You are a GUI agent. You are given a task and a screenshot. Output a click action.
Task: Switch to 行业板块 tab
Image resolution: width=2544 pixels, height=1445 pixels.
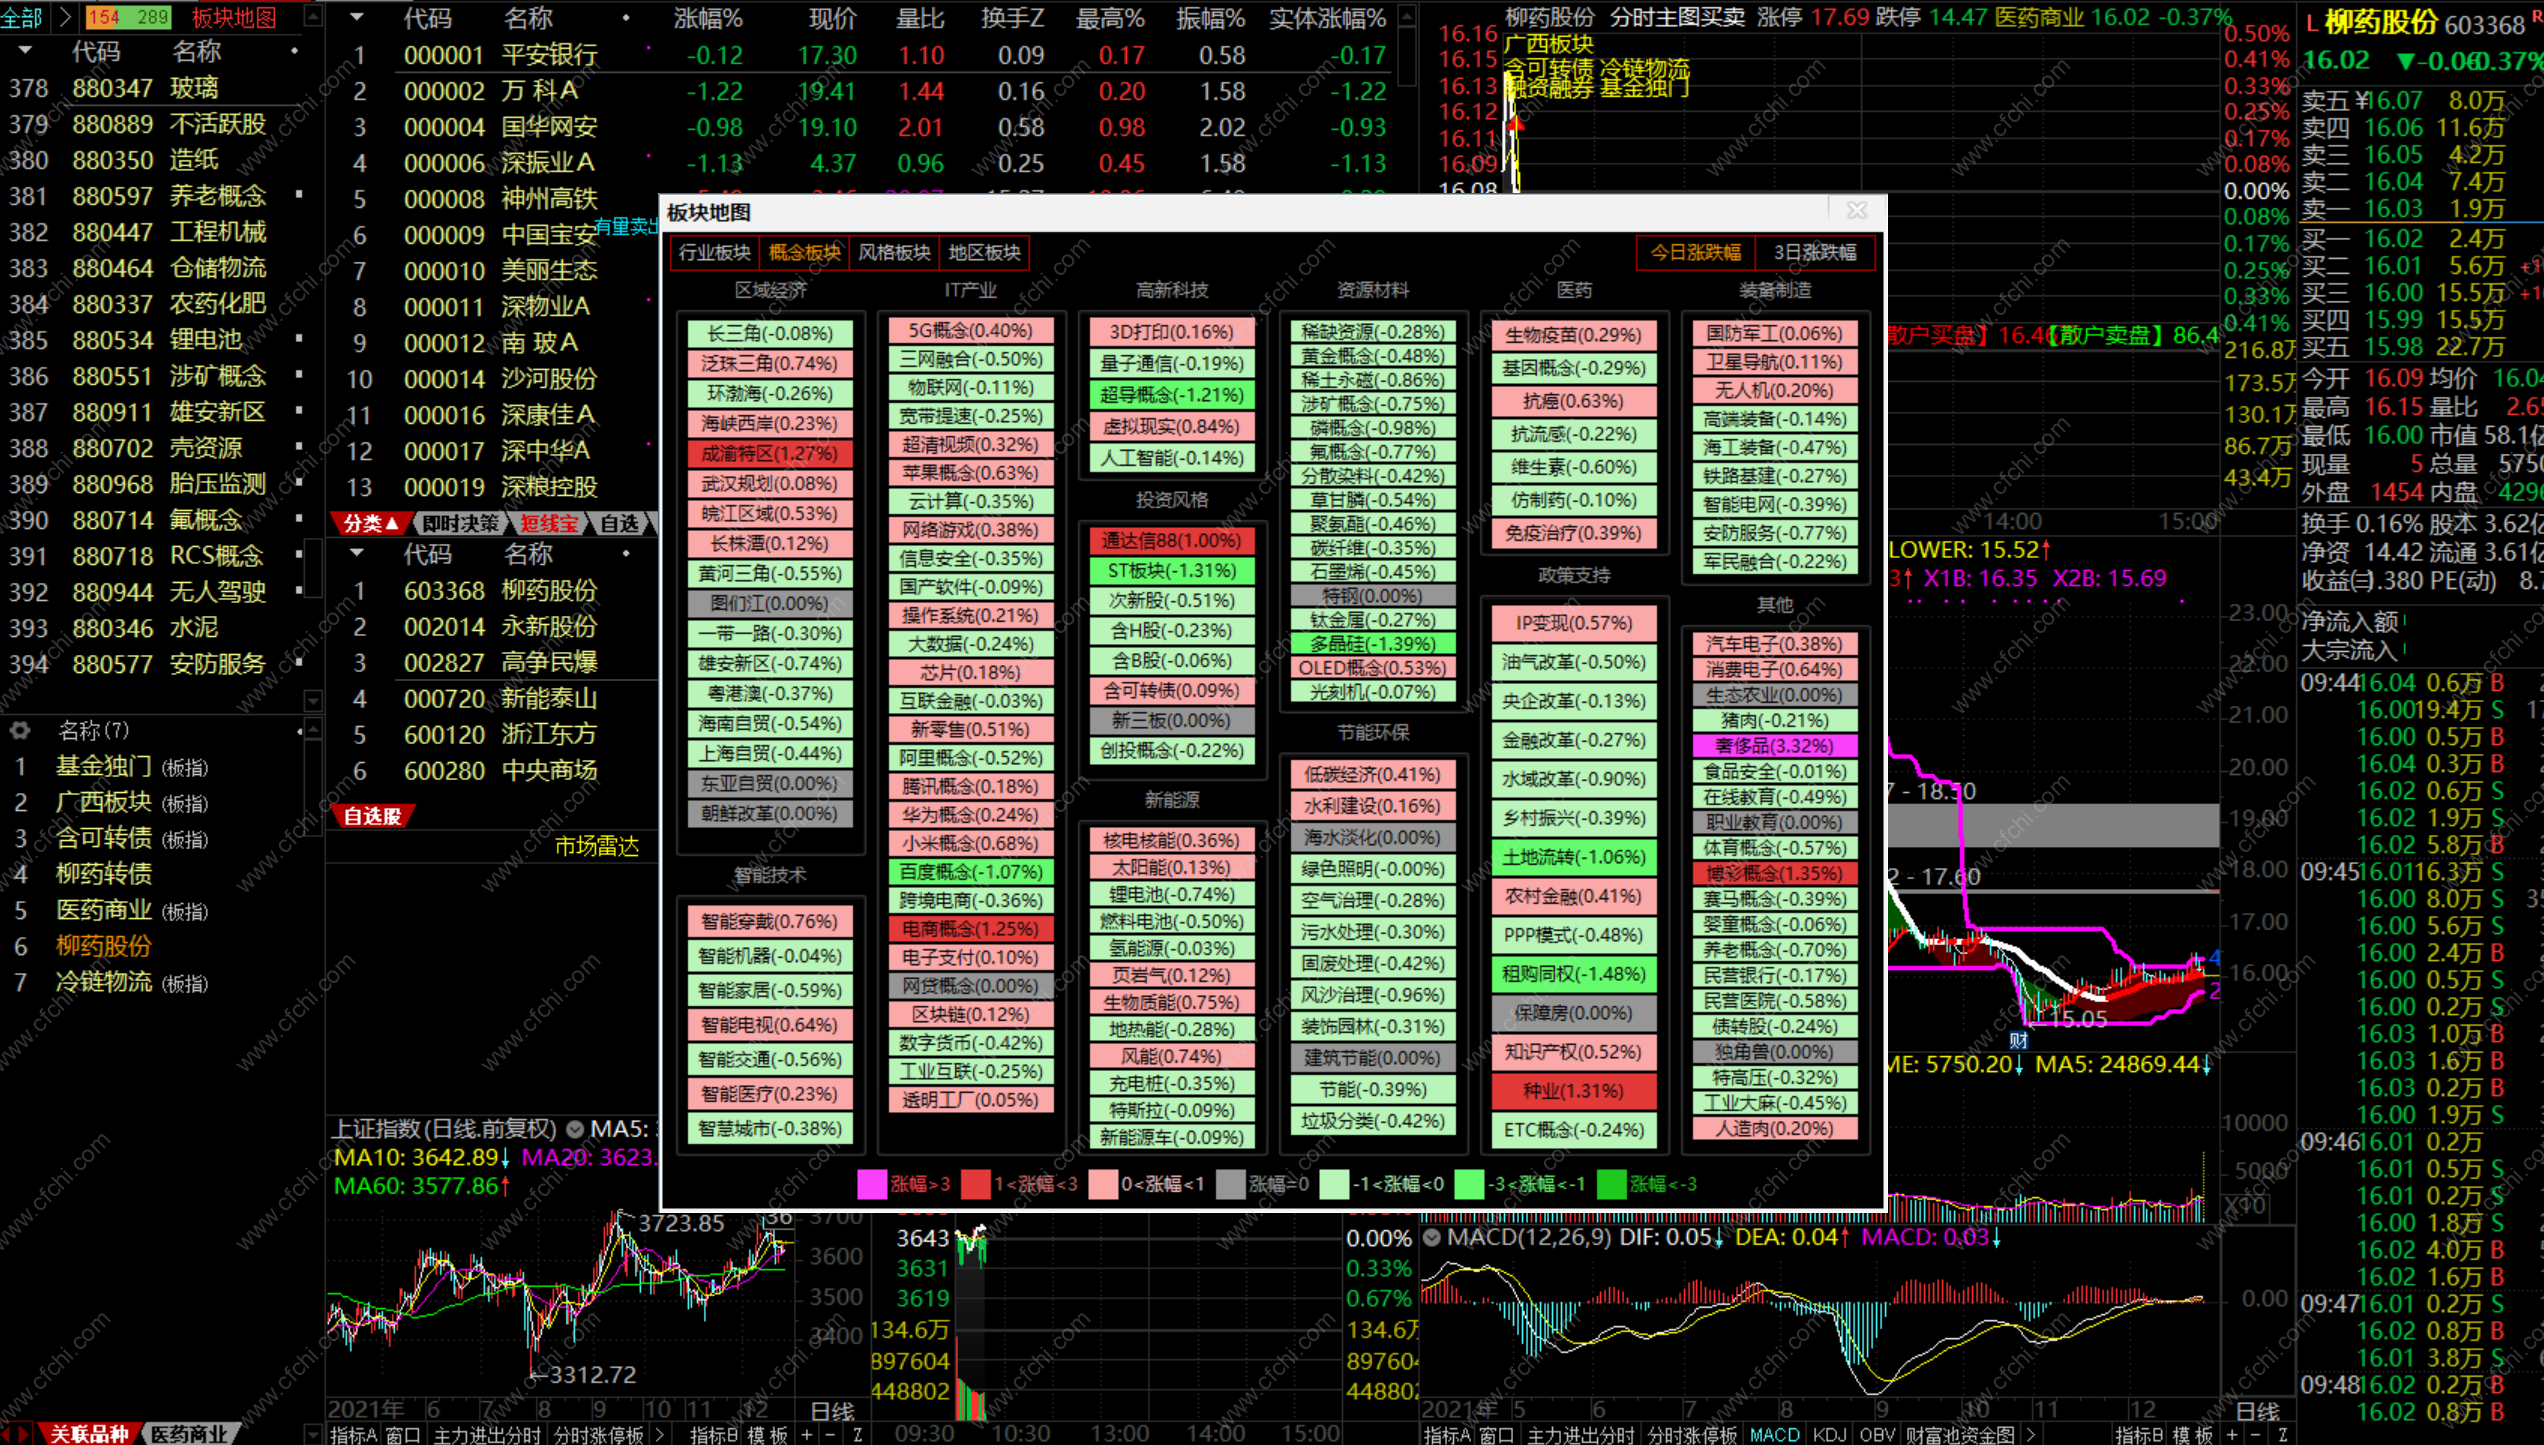click(714, 253)
